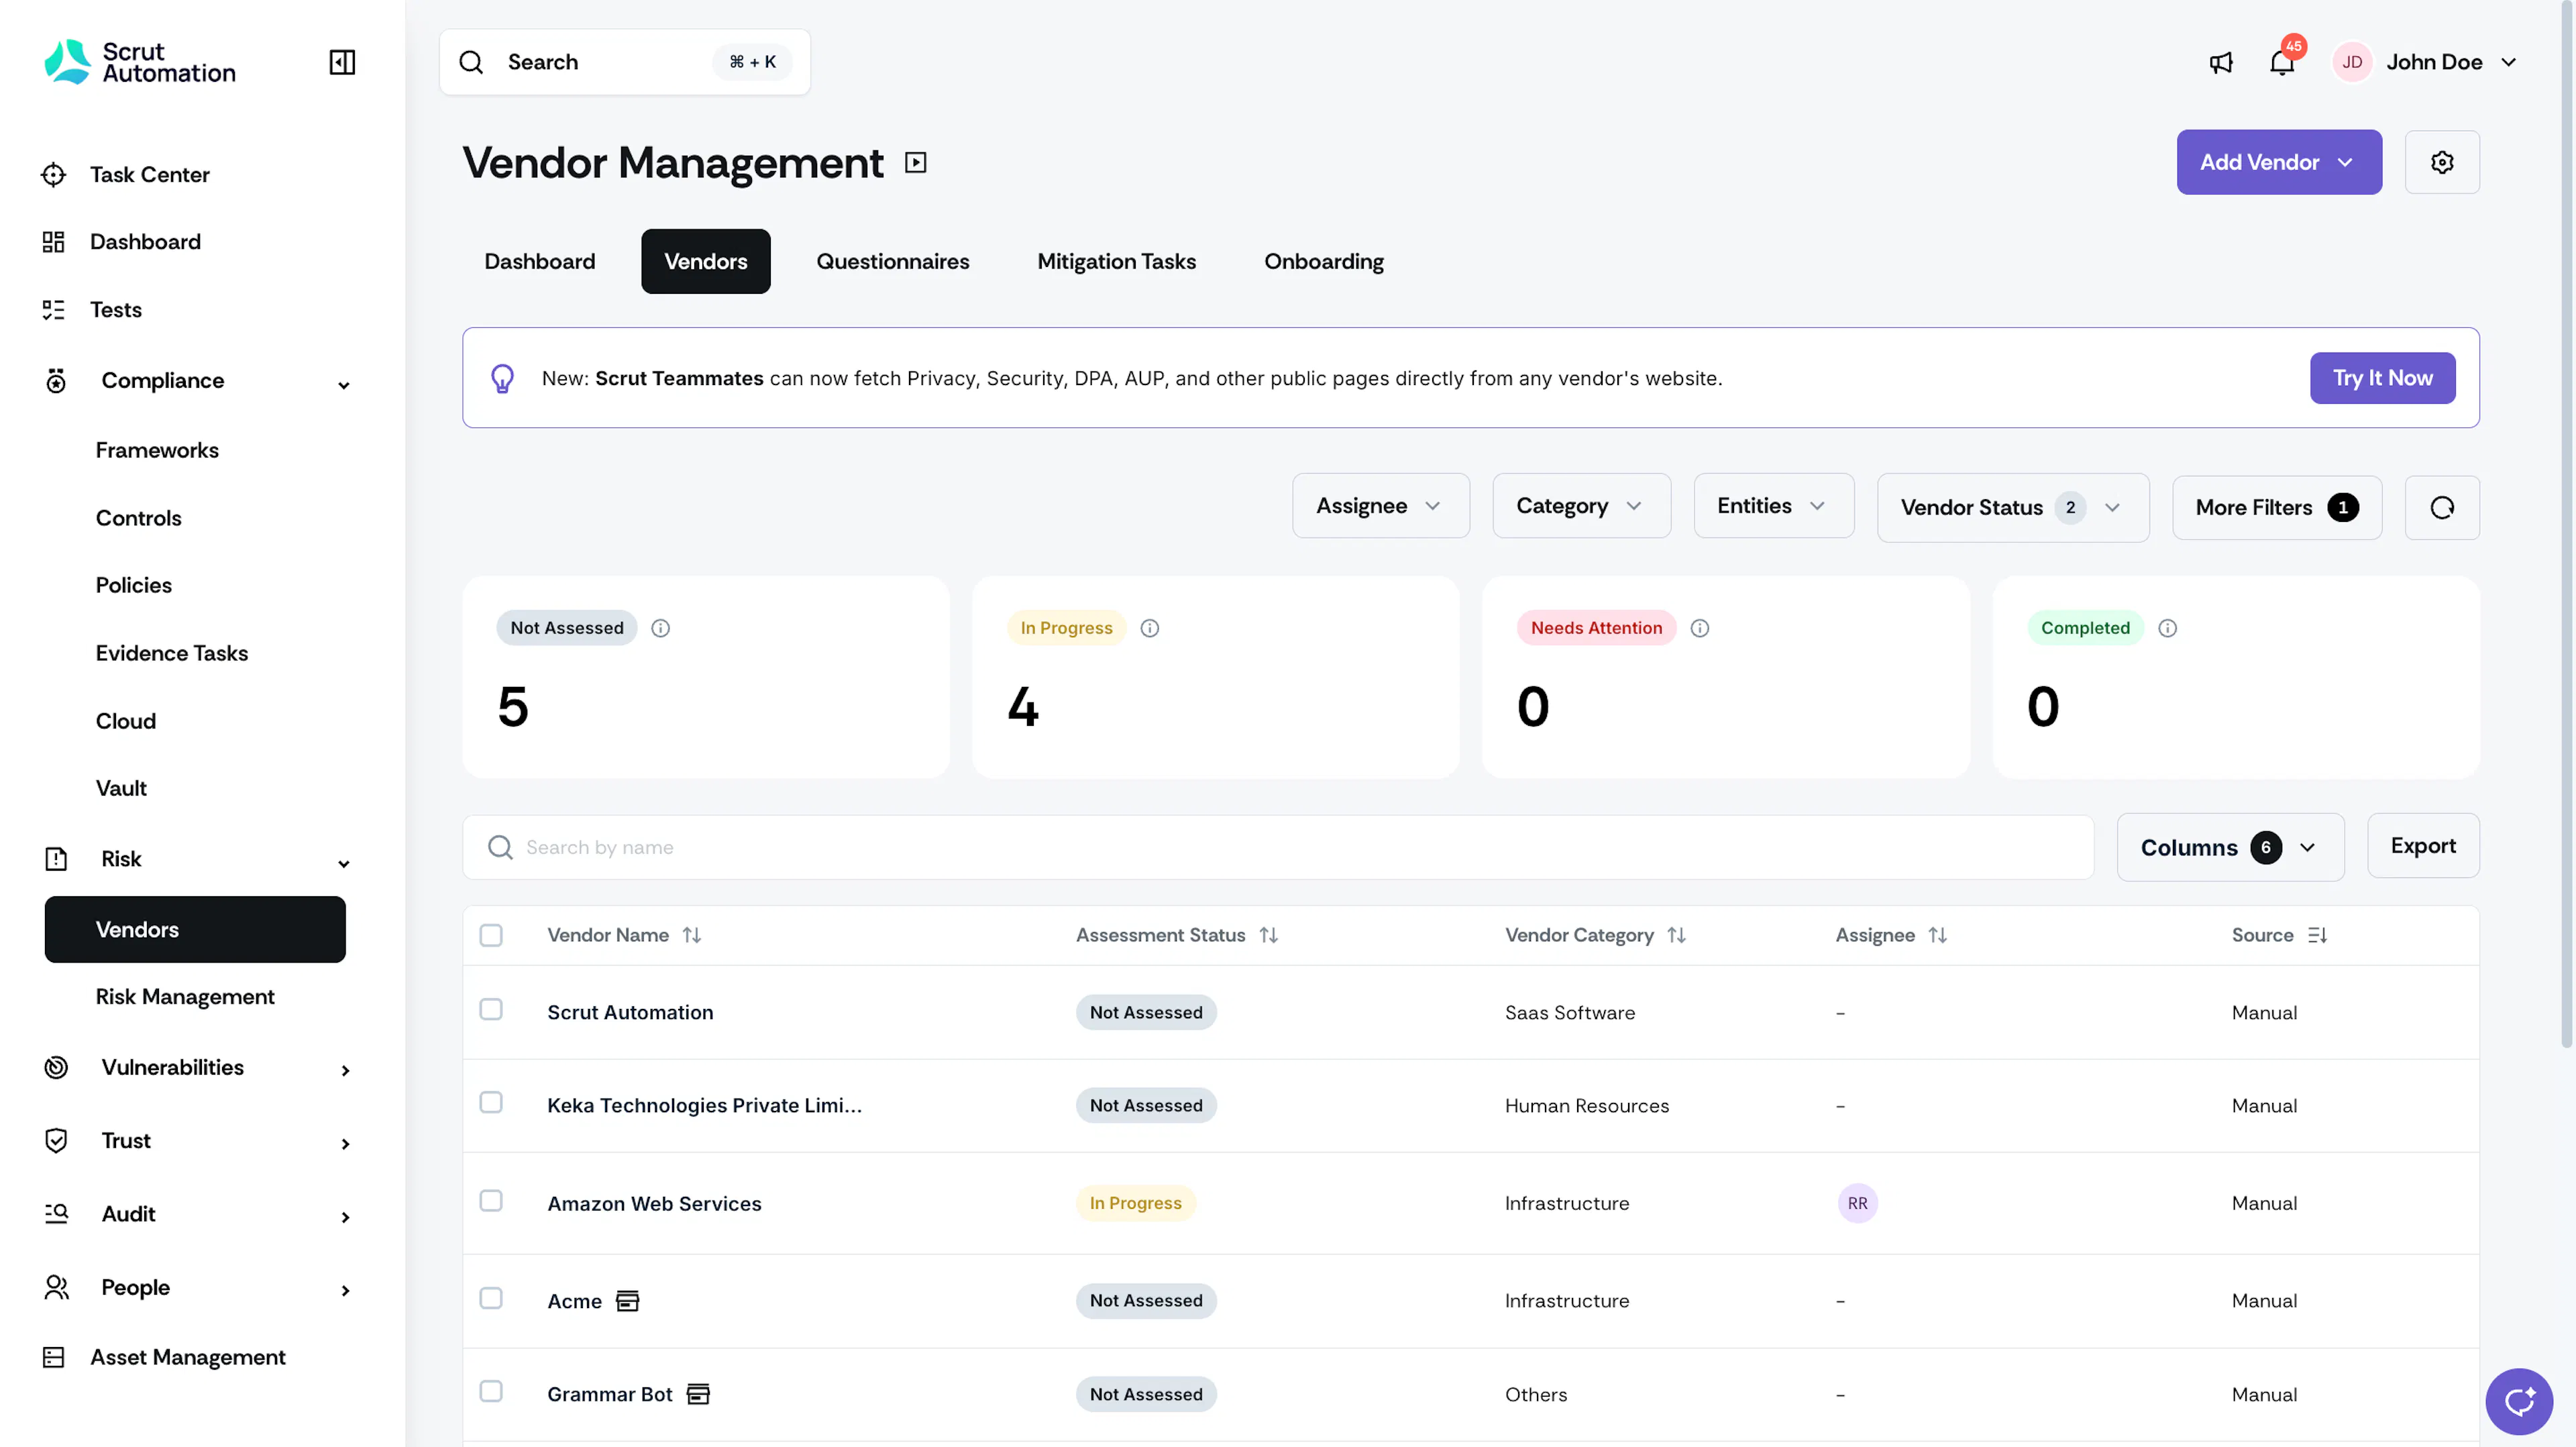Check the Scrut Automation row checkbox
2576x1447 pixels.
coord(491,1010)
